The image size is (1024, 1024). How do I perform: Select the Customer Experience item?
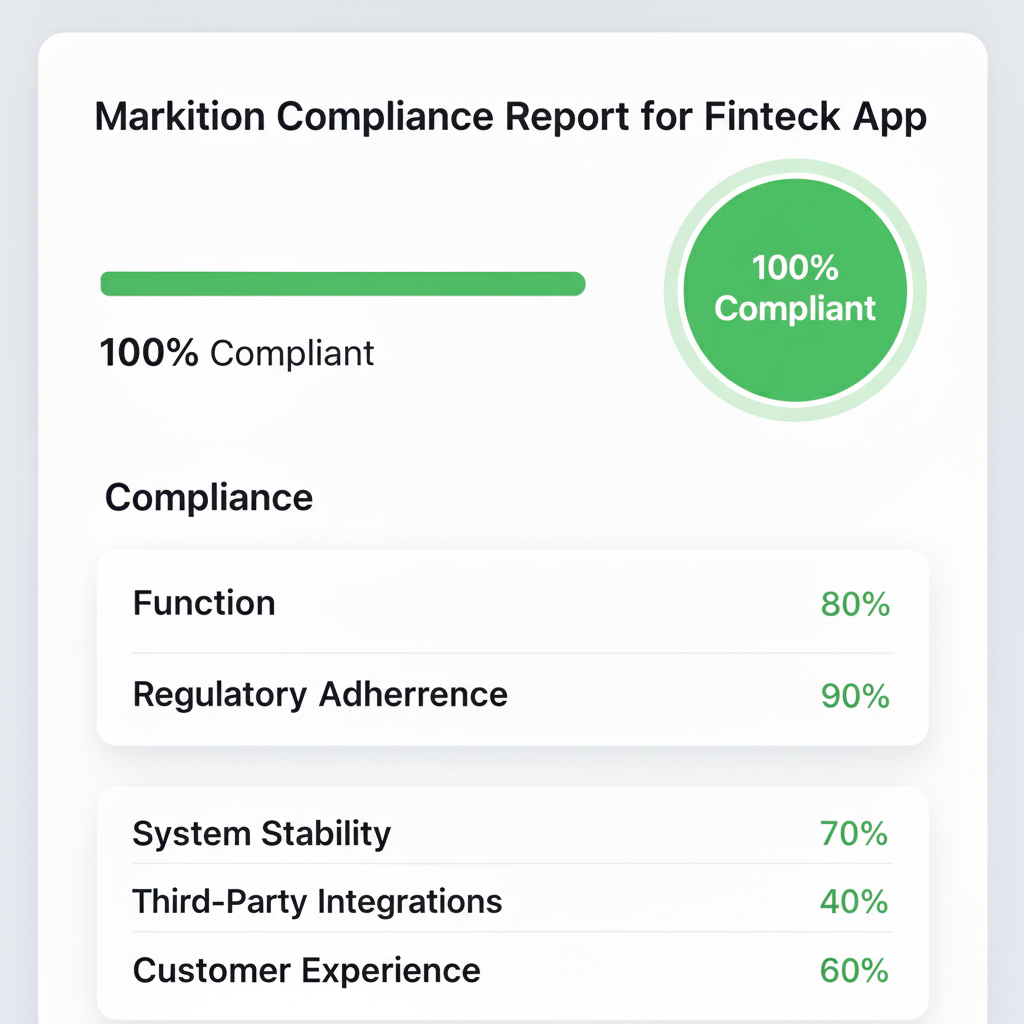click(x=306, y=970)
